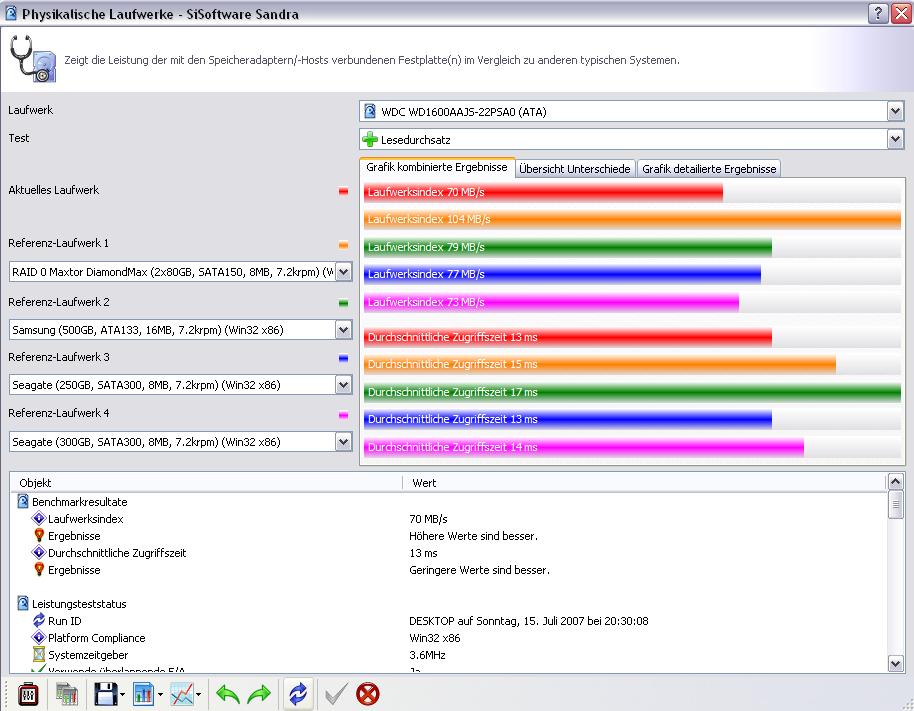Open the options mixer icon in bottom toolbar
Image resolution: width=914 pixels, height=711 pixels.
coord(28,694)
